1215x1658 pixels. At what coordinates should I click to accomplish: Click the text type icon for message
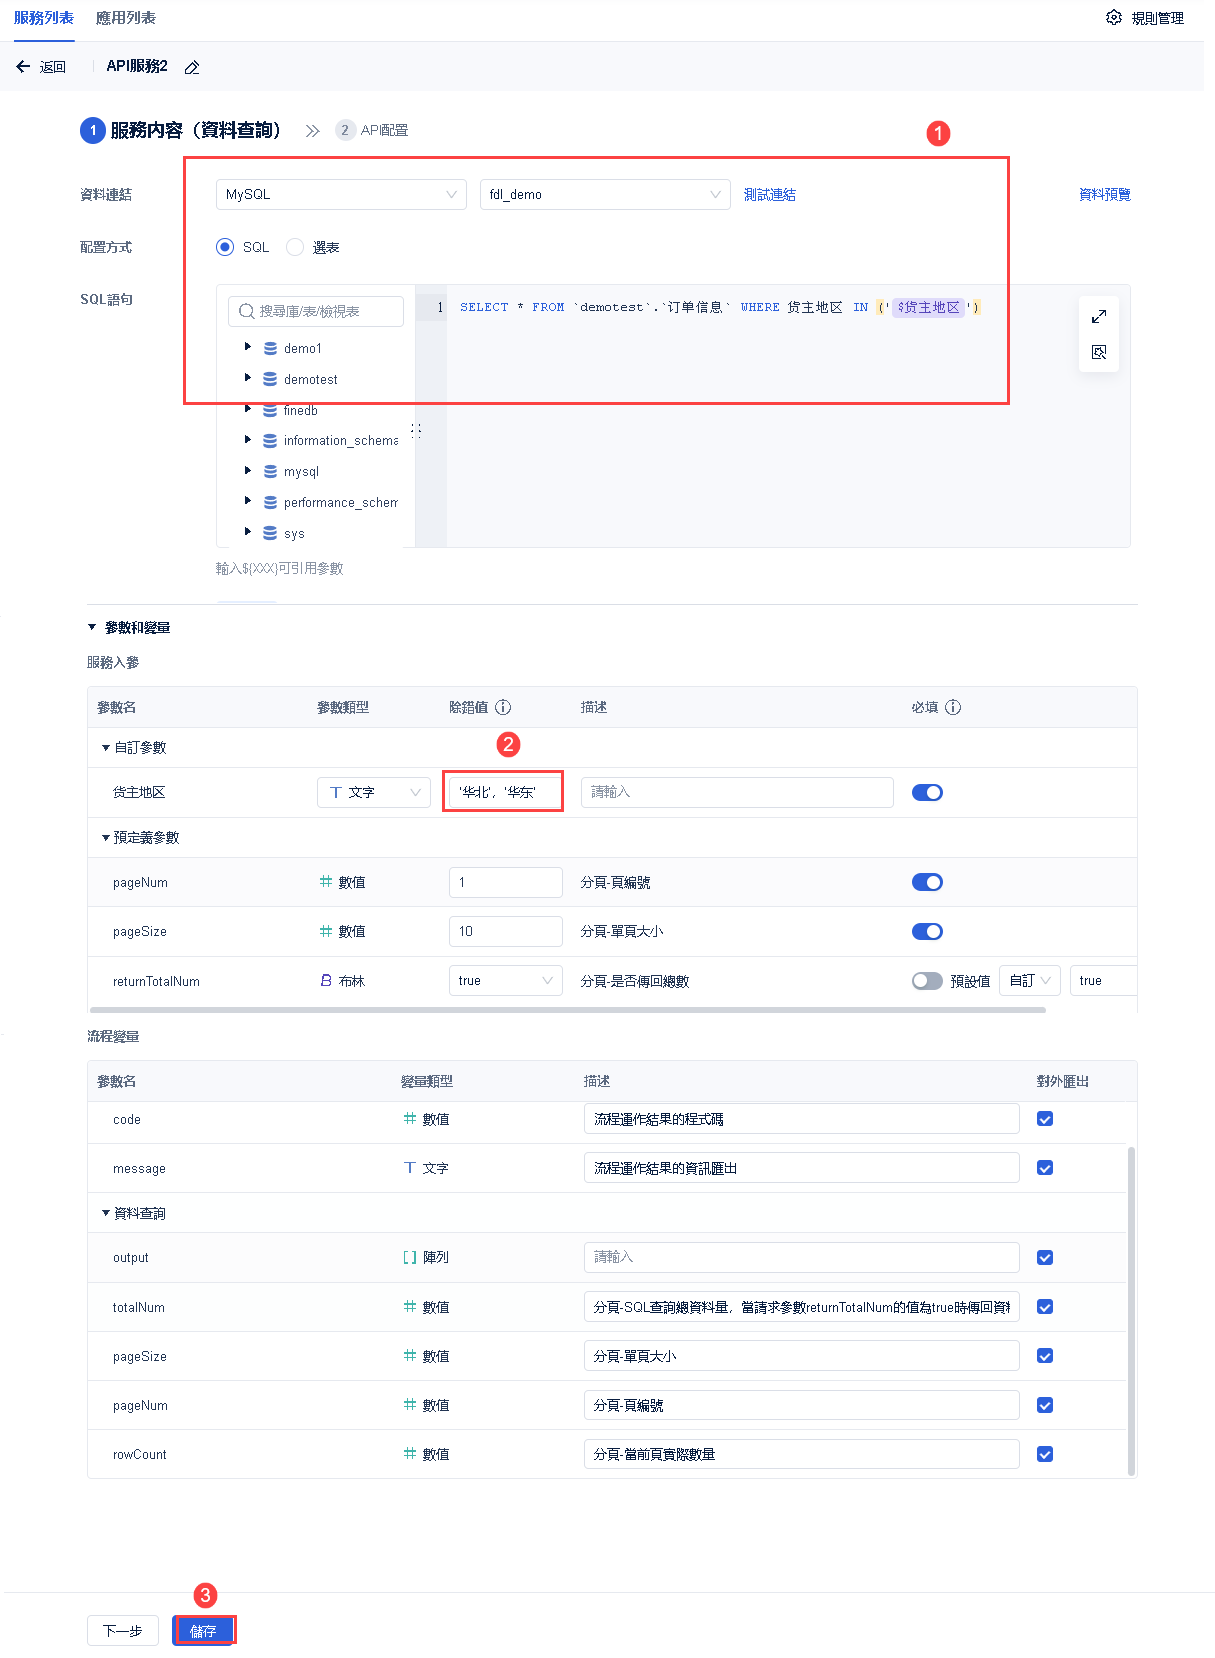409,1167
